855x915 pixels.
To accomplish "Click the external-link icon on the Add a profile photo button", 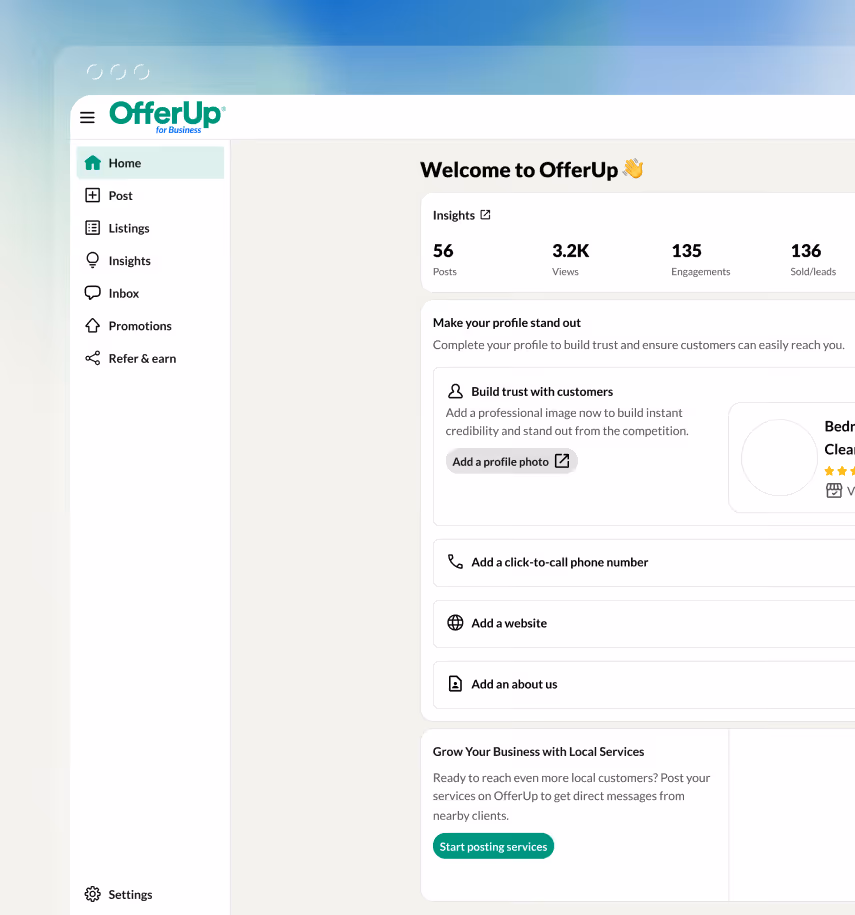I will (x=562, y=461).
